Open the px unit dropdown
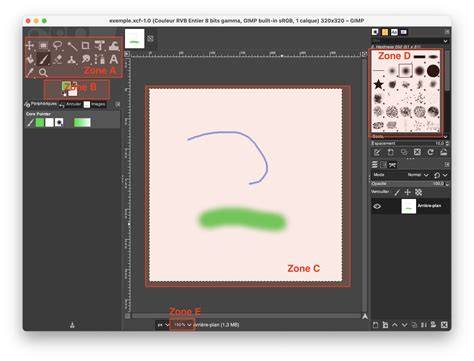Screen dimensions: 474x361 click(163, 325)
